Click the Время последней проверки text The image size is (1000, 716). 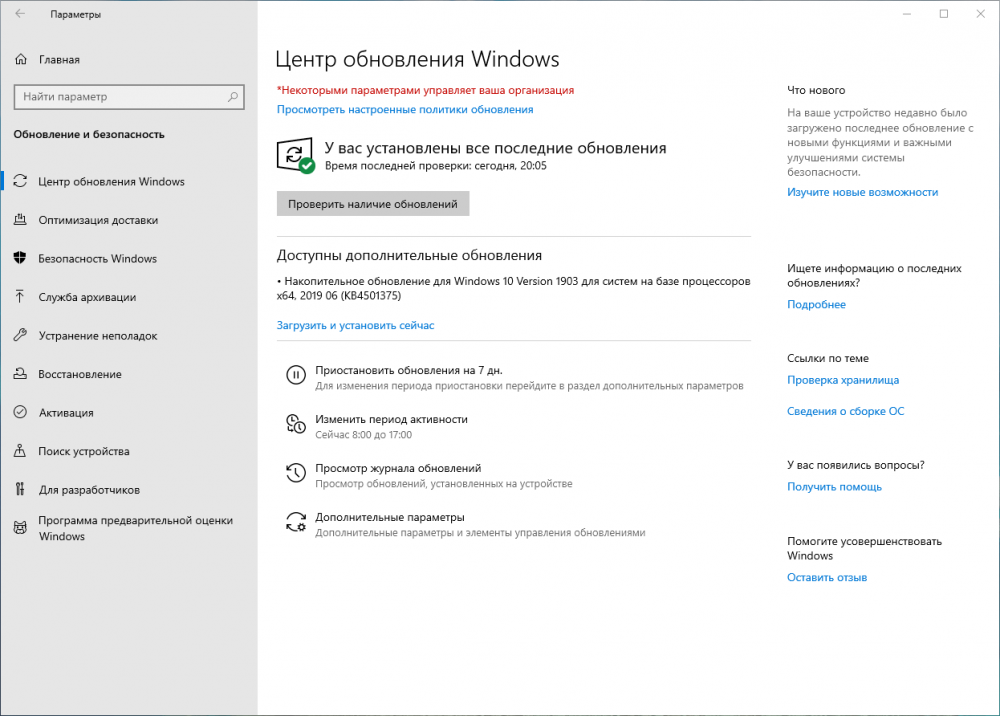coord(436,166)
